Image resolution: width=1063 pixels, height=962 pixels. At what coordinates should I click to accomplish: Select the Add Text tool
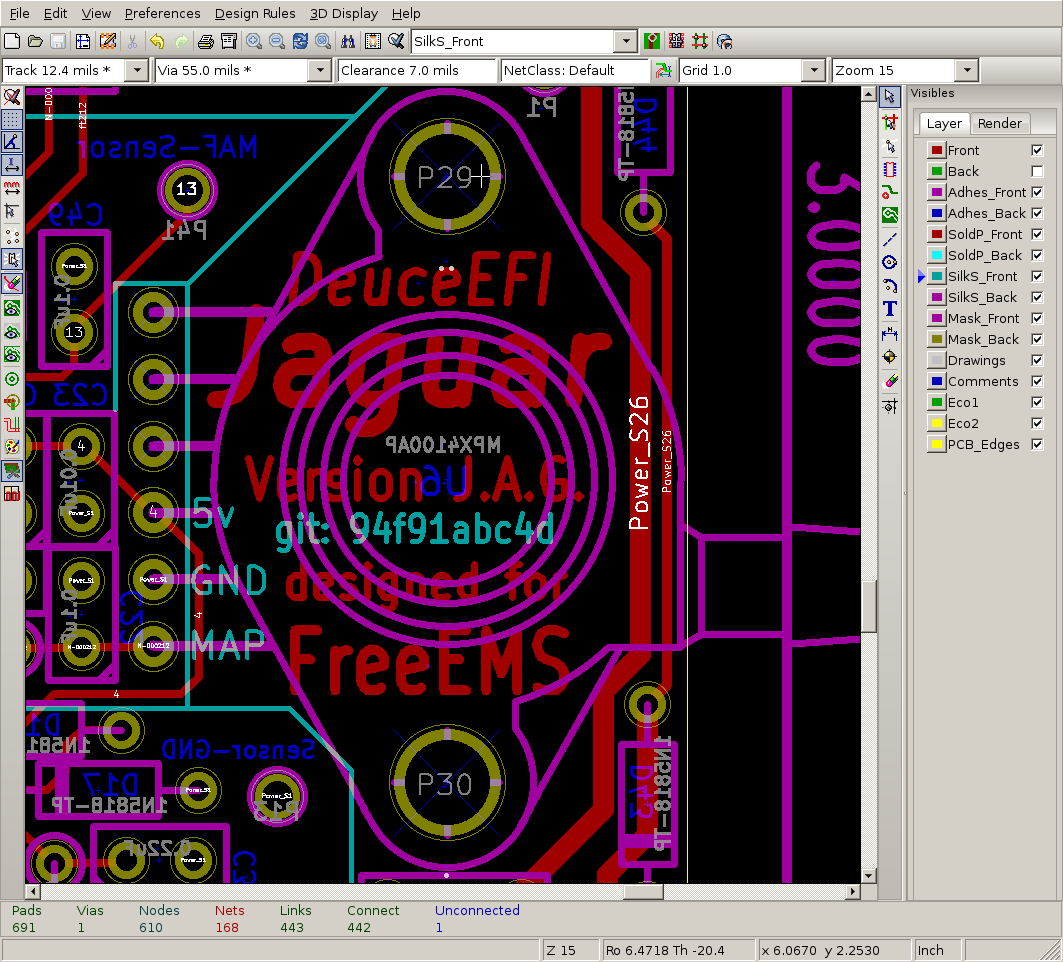[x=889, y=309]
